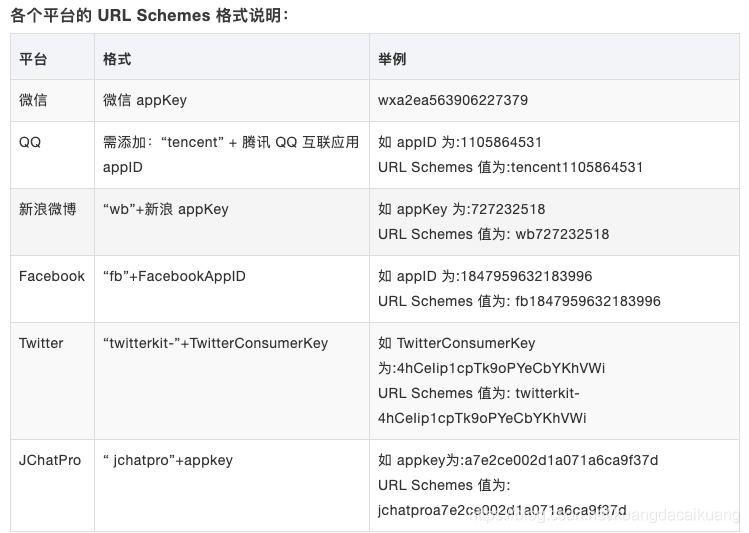
Task: Click the "jchatpro"+appkey format cell
Action: tap(168, 460)
